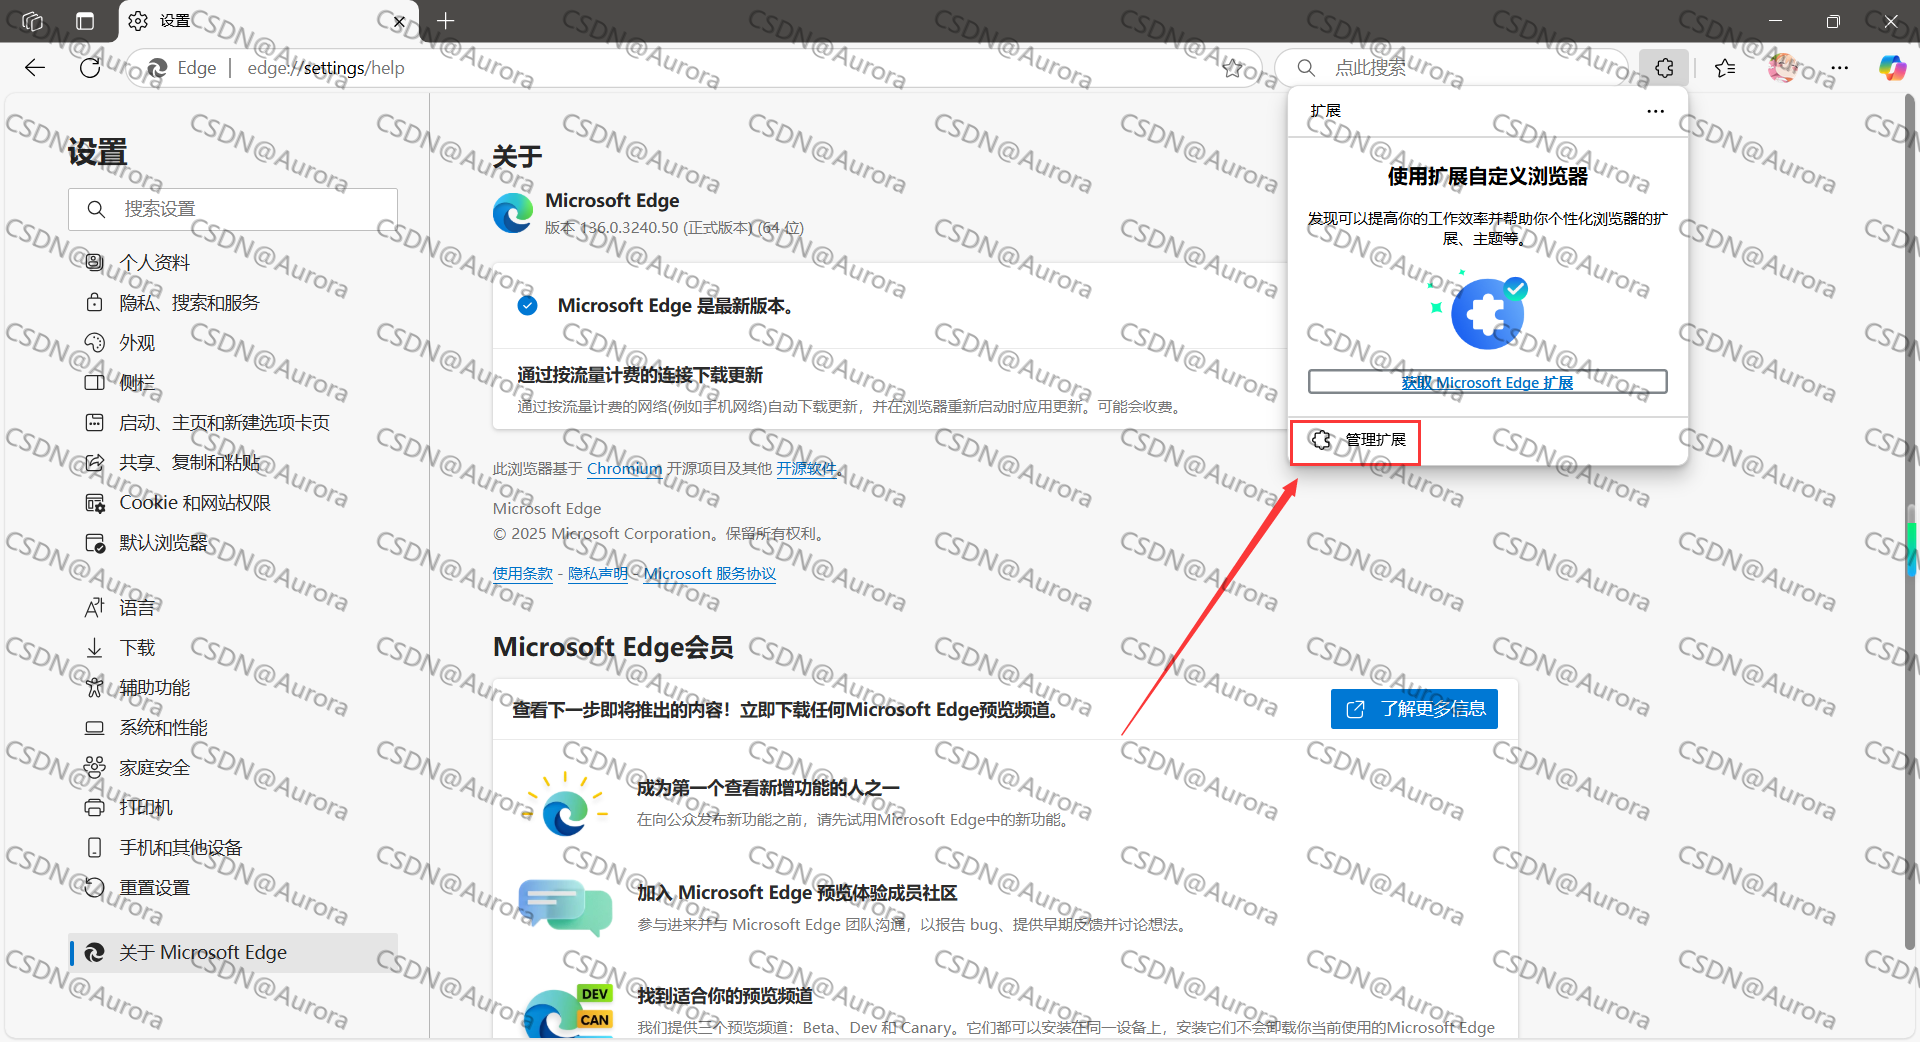Open the 开源软件 link

pyautogui.click(x=806, y=469)
